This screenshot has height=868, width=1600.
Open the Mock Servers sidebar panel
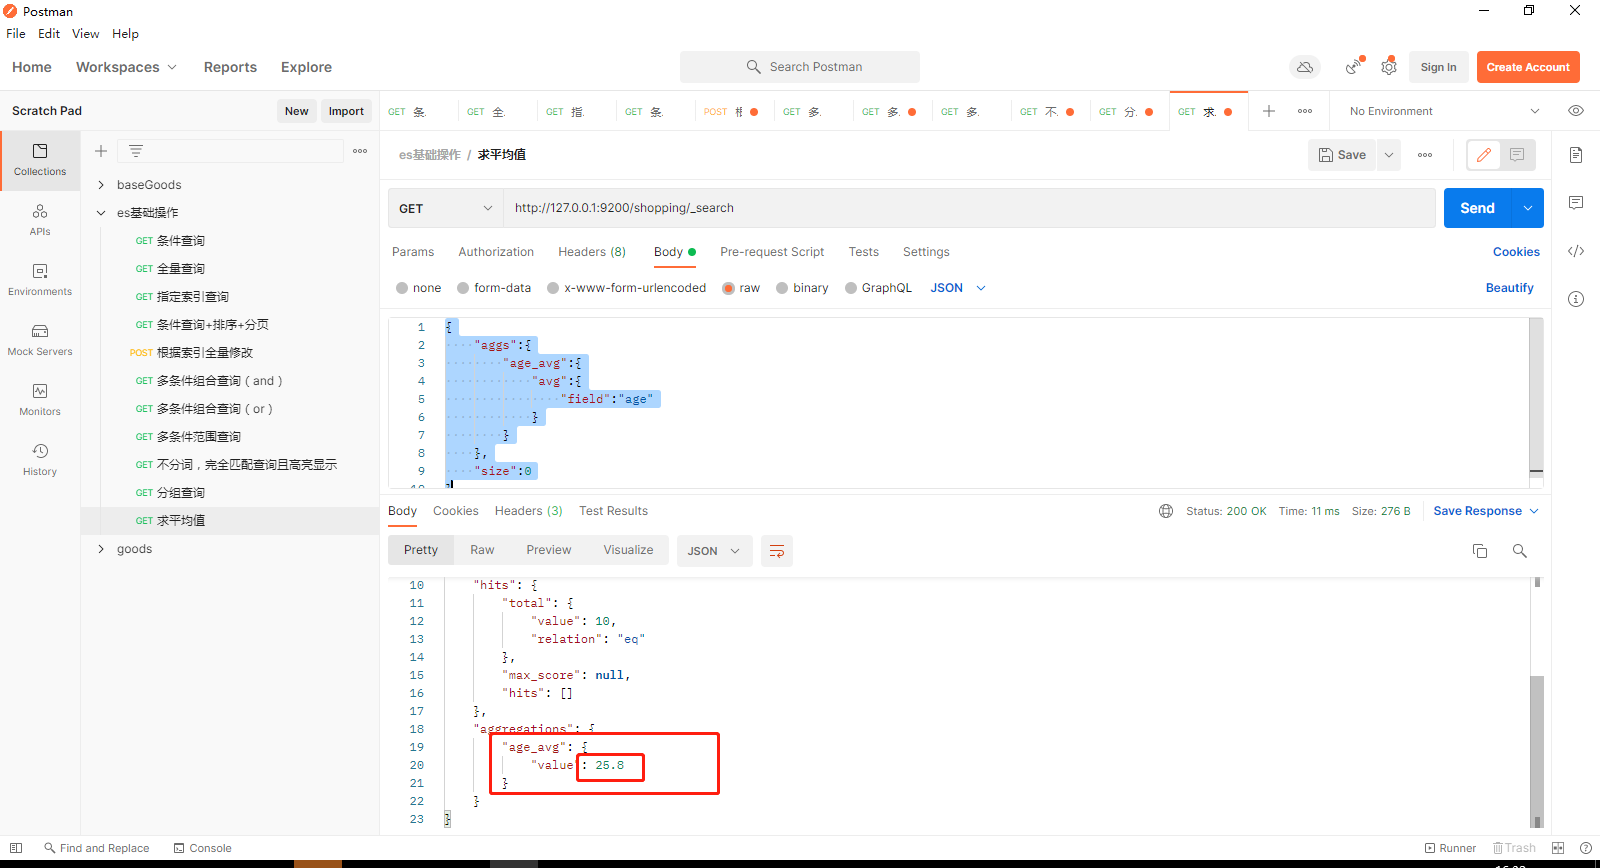click(x=40, y=340)
